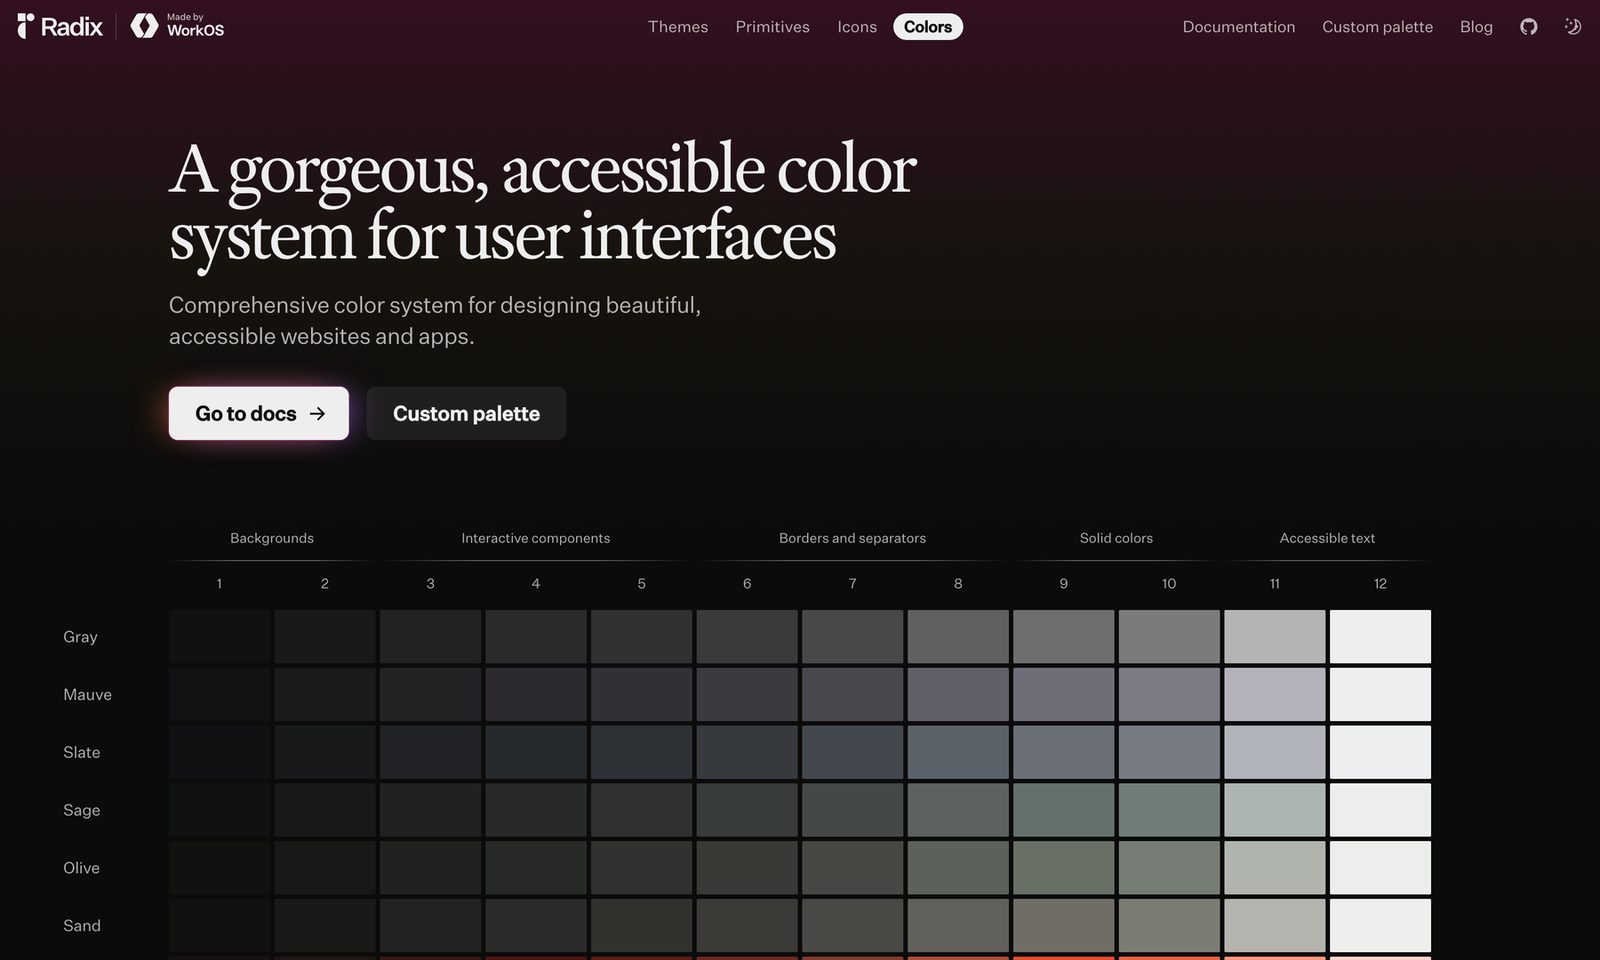Screen dimensions: 1600x960
Task: Pick the Sand step 8 swatch
Action: coord(958,926)
